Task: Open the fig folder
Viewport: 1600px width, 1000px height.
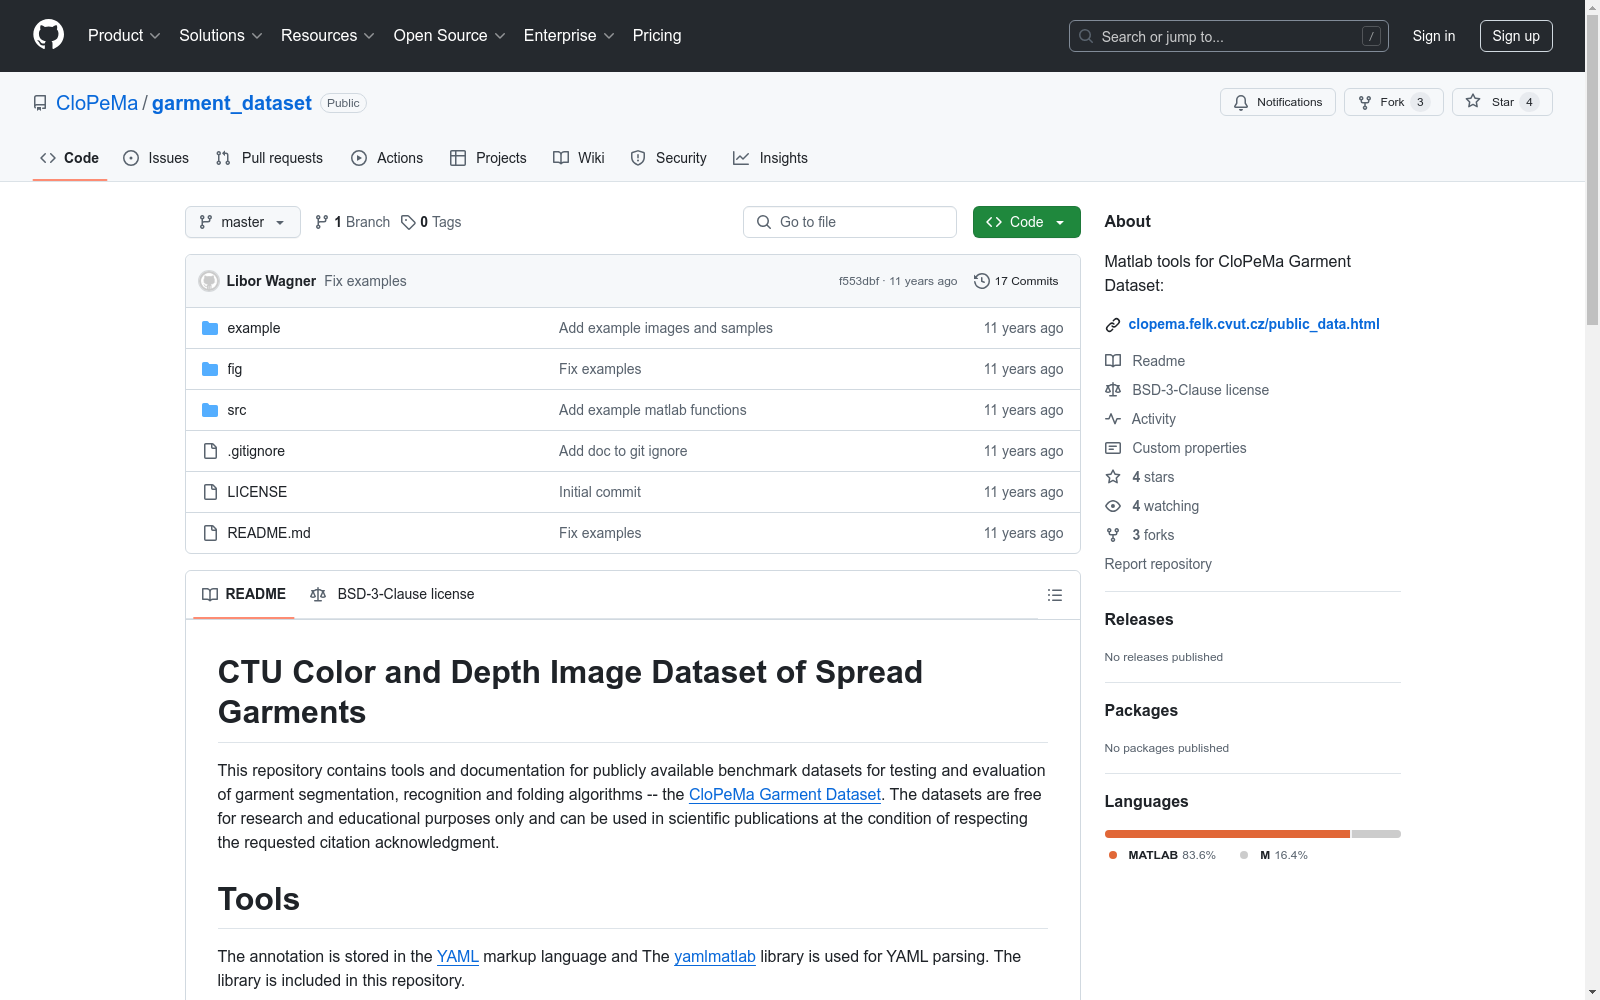Action: (x=234, y=369)
